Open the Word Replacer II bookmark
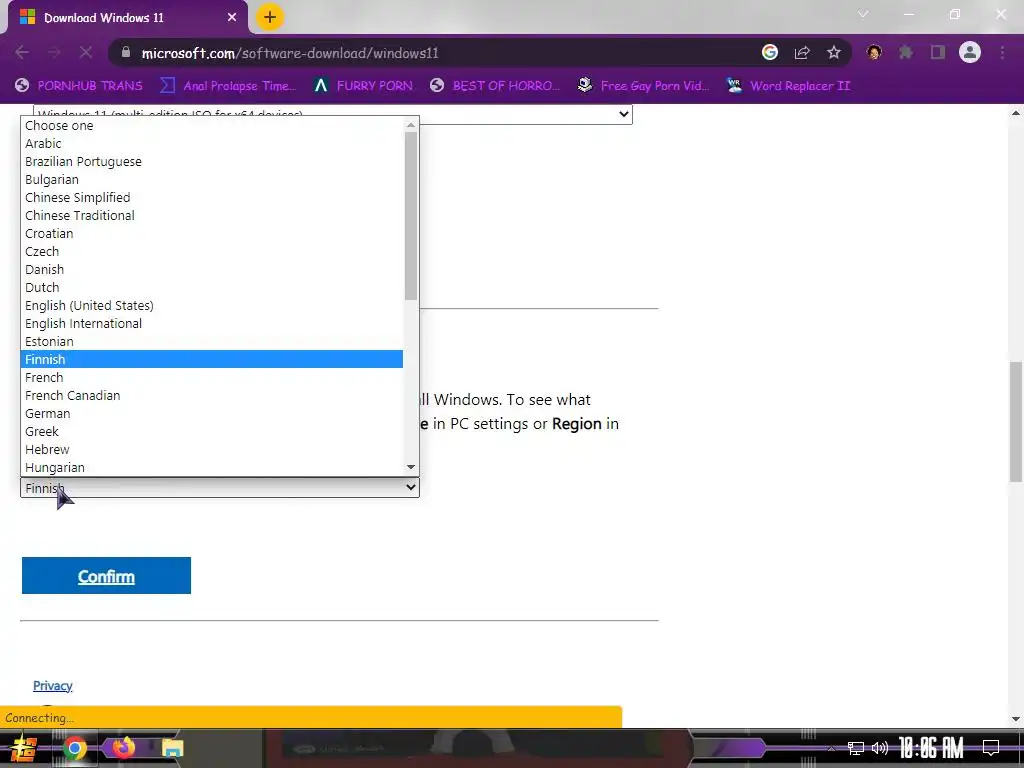Image resolution: width=1024 pixels, height=768 pixels. [x=789, y=86]
